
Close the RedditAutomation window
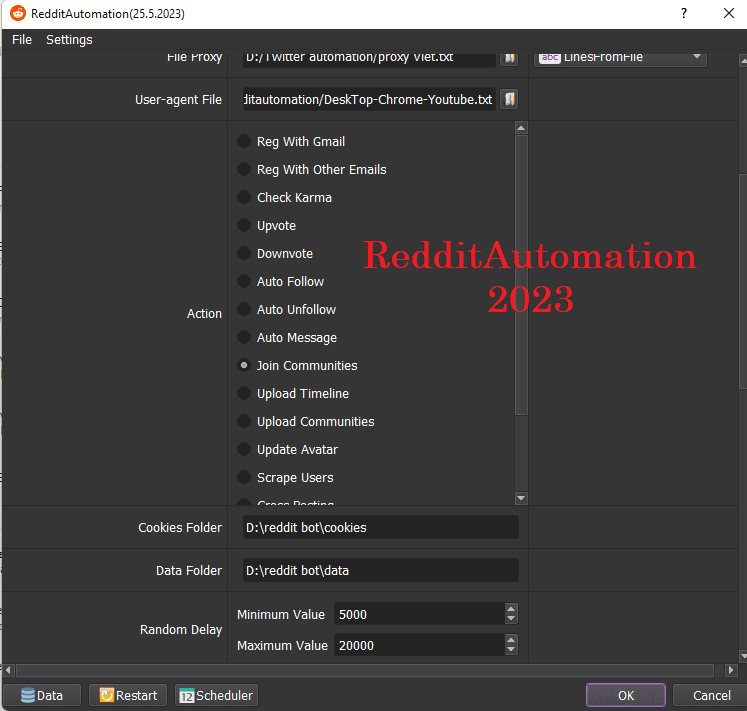click(728, 13)
